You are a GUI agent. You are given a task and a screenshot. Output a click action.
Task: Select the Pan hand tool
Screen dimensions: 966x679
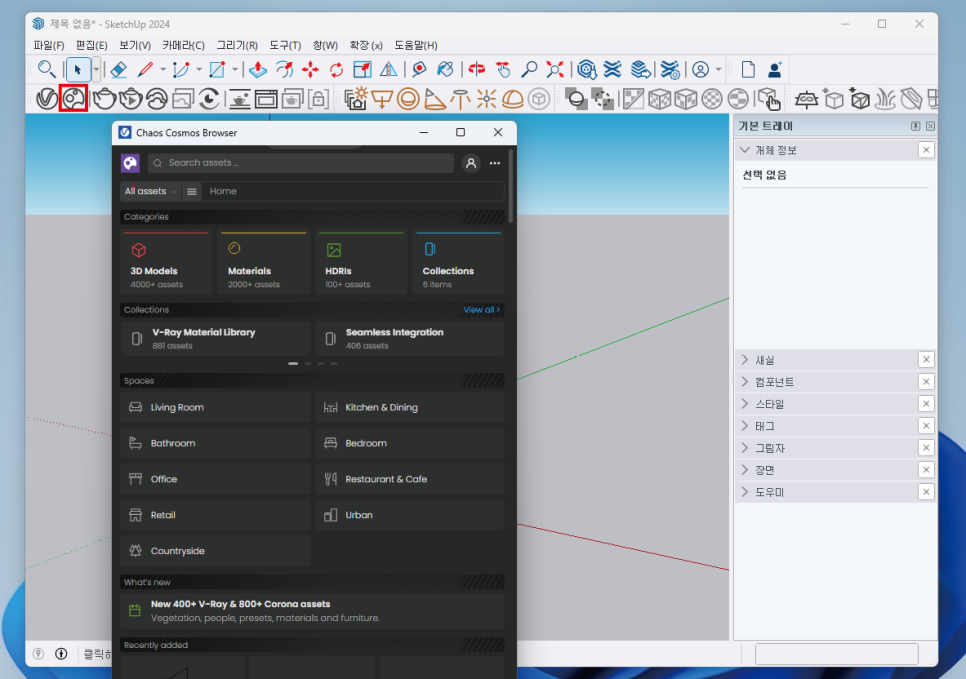(x=503, y=70)
